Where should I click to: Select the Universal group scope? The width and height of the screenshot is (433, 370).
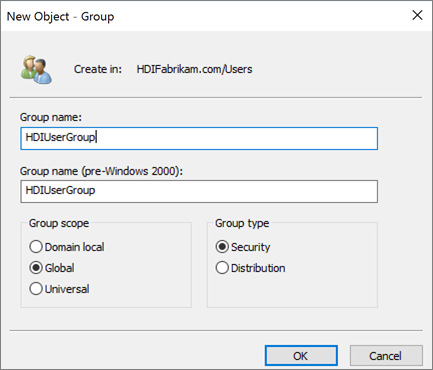click(59, 289)
